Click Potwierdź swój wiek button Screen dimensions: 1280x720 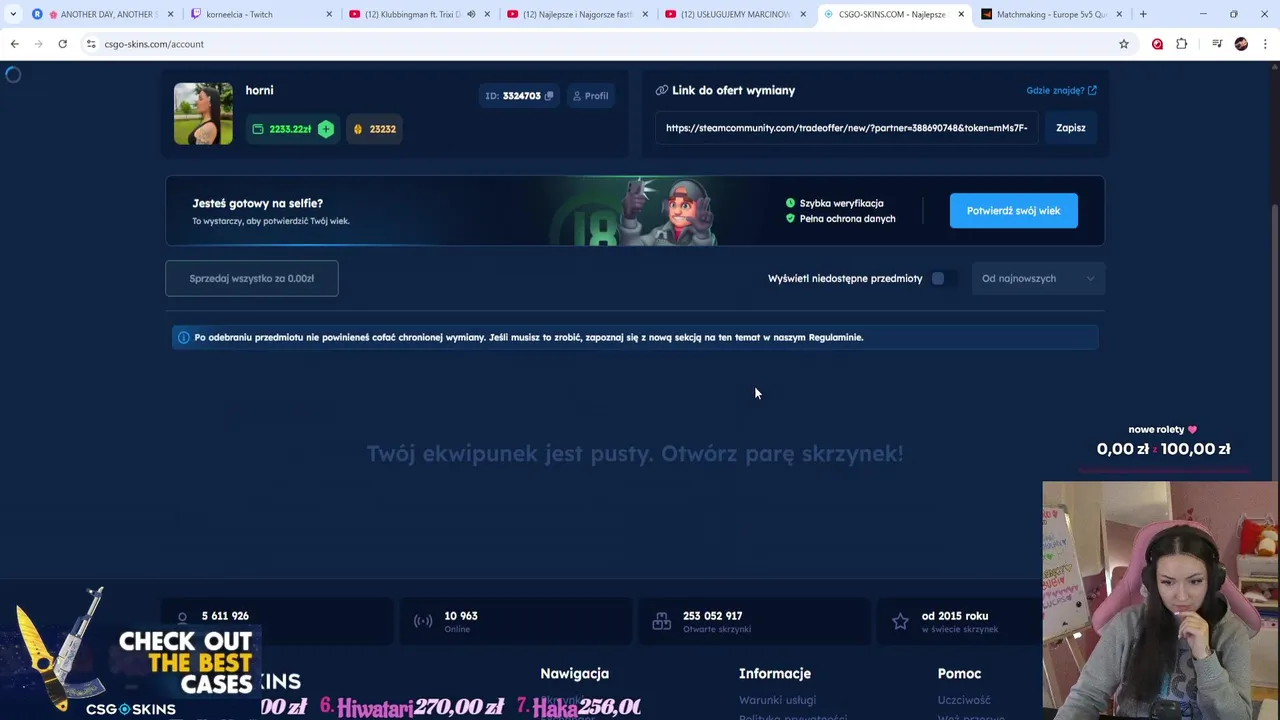[1013, 211]
